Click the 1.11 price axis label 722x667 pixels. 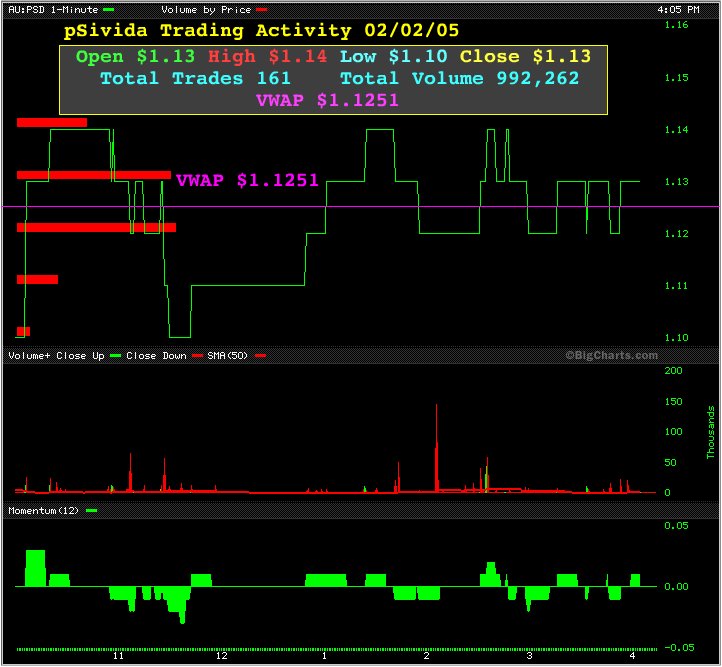pyautogui.click(x=676, y=286)
